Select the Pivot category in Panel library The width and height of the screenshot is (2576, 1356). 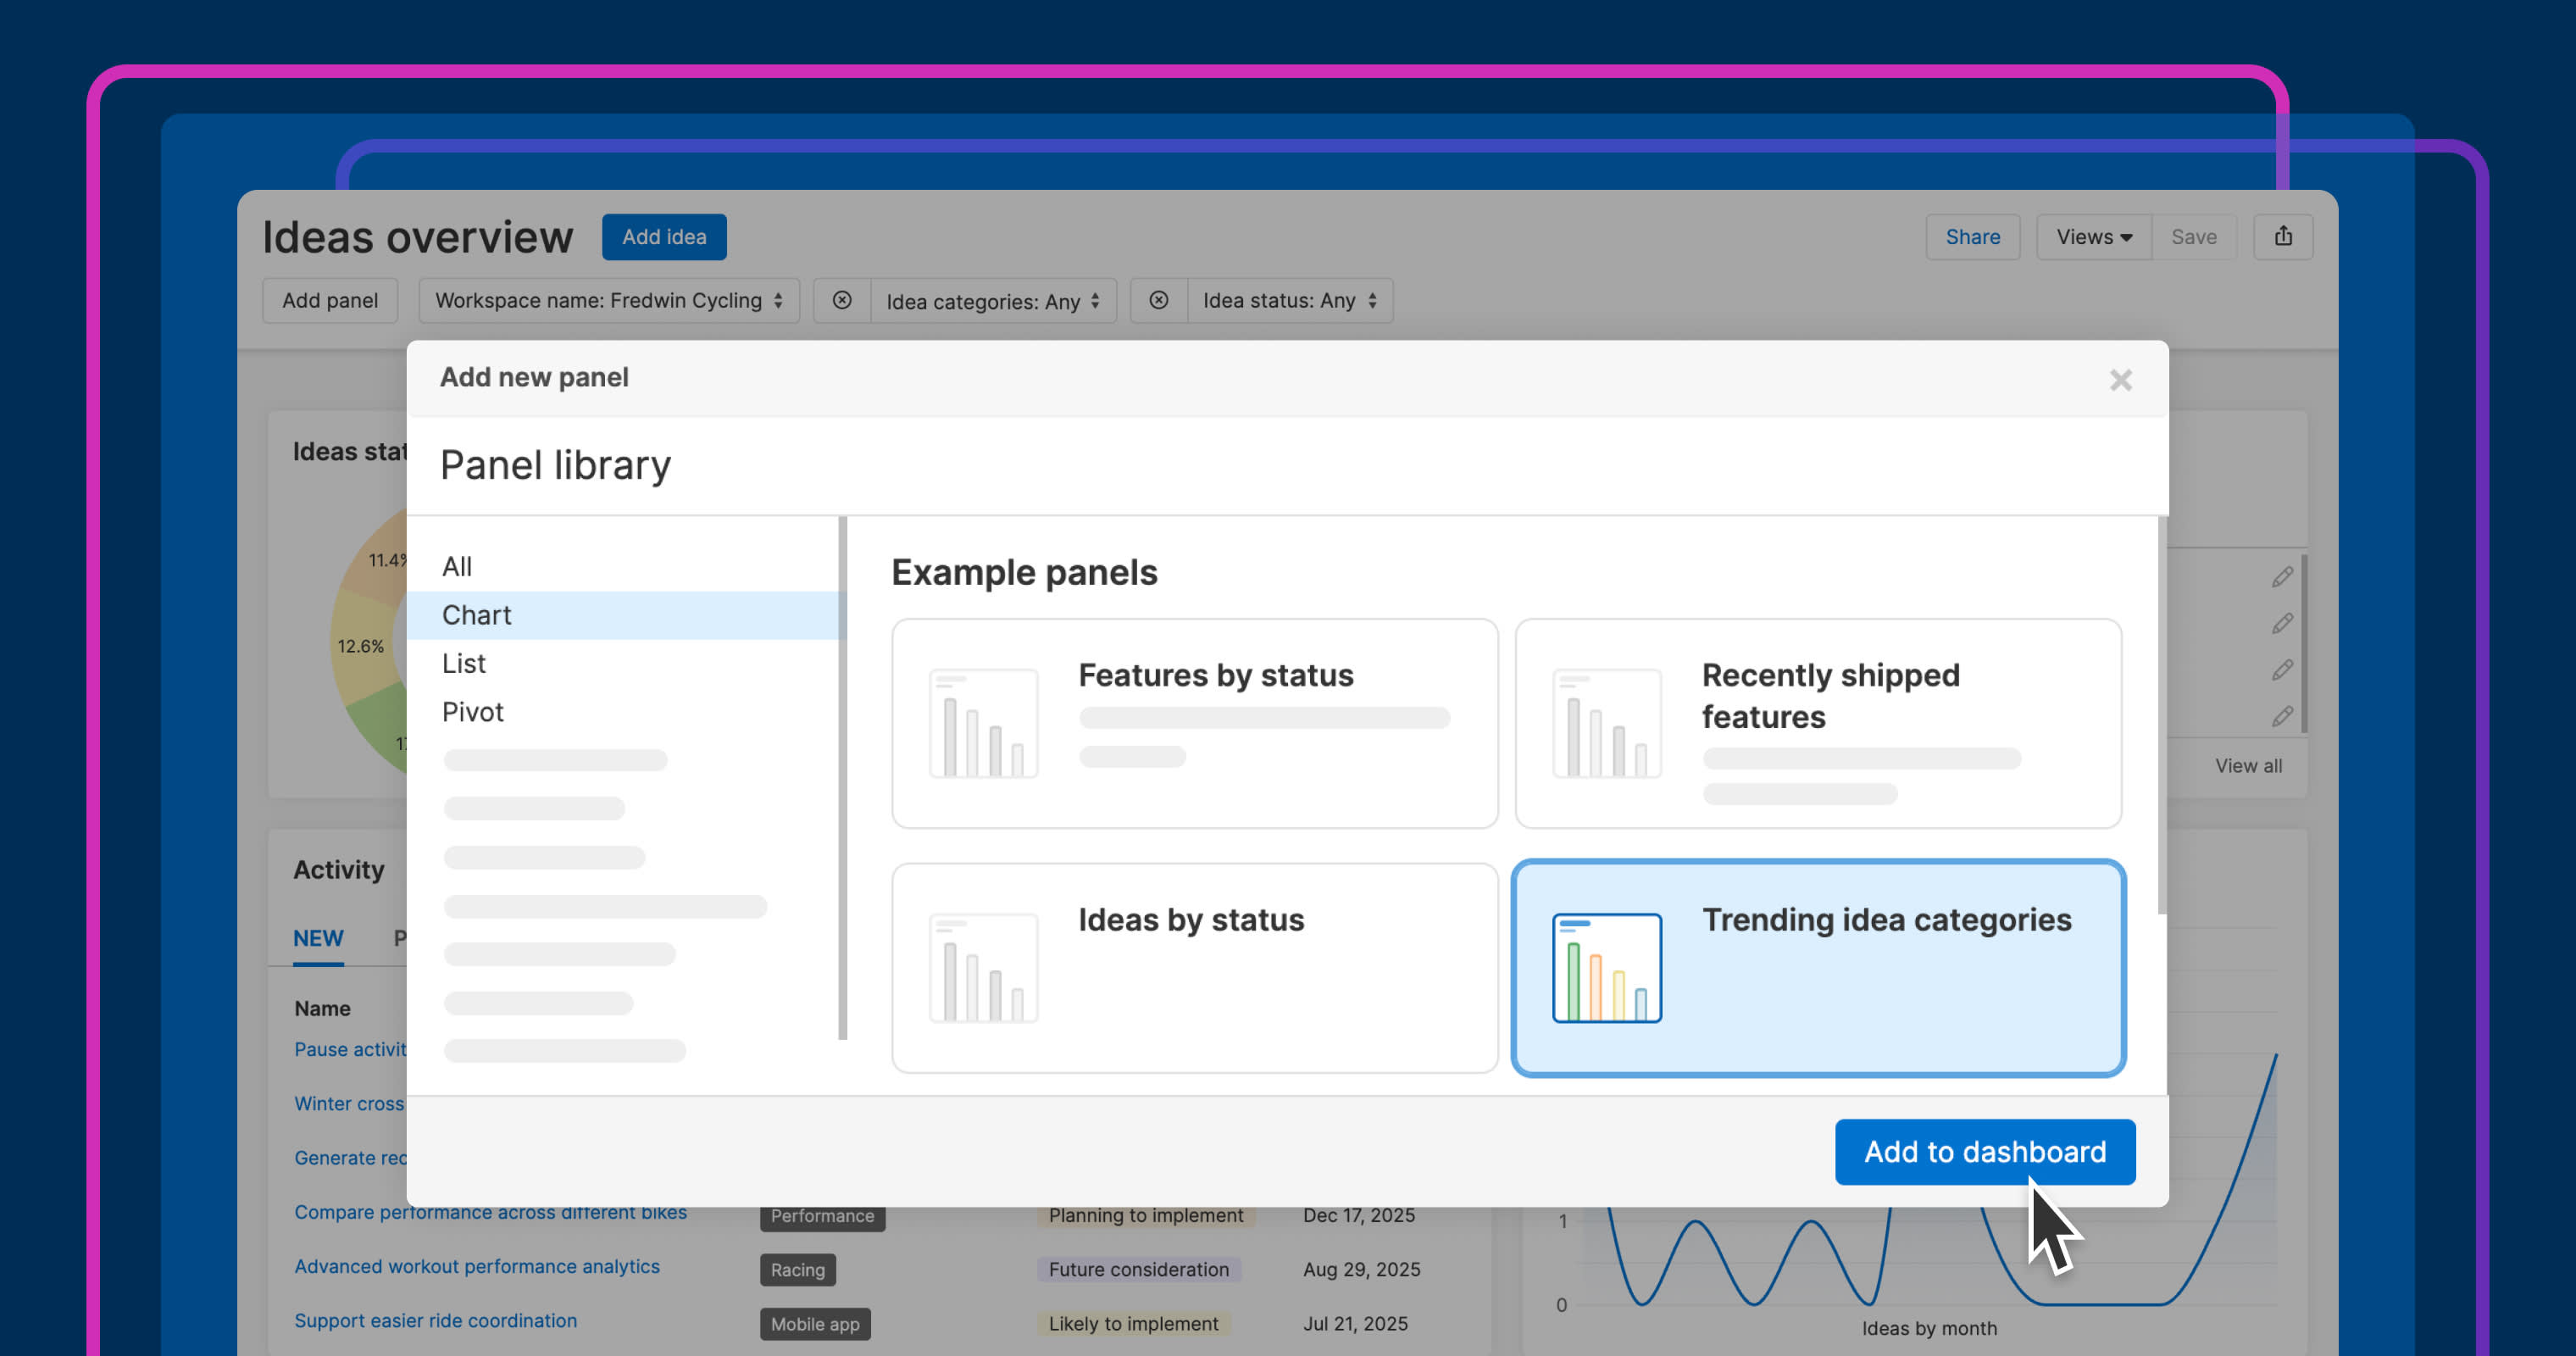472,711
